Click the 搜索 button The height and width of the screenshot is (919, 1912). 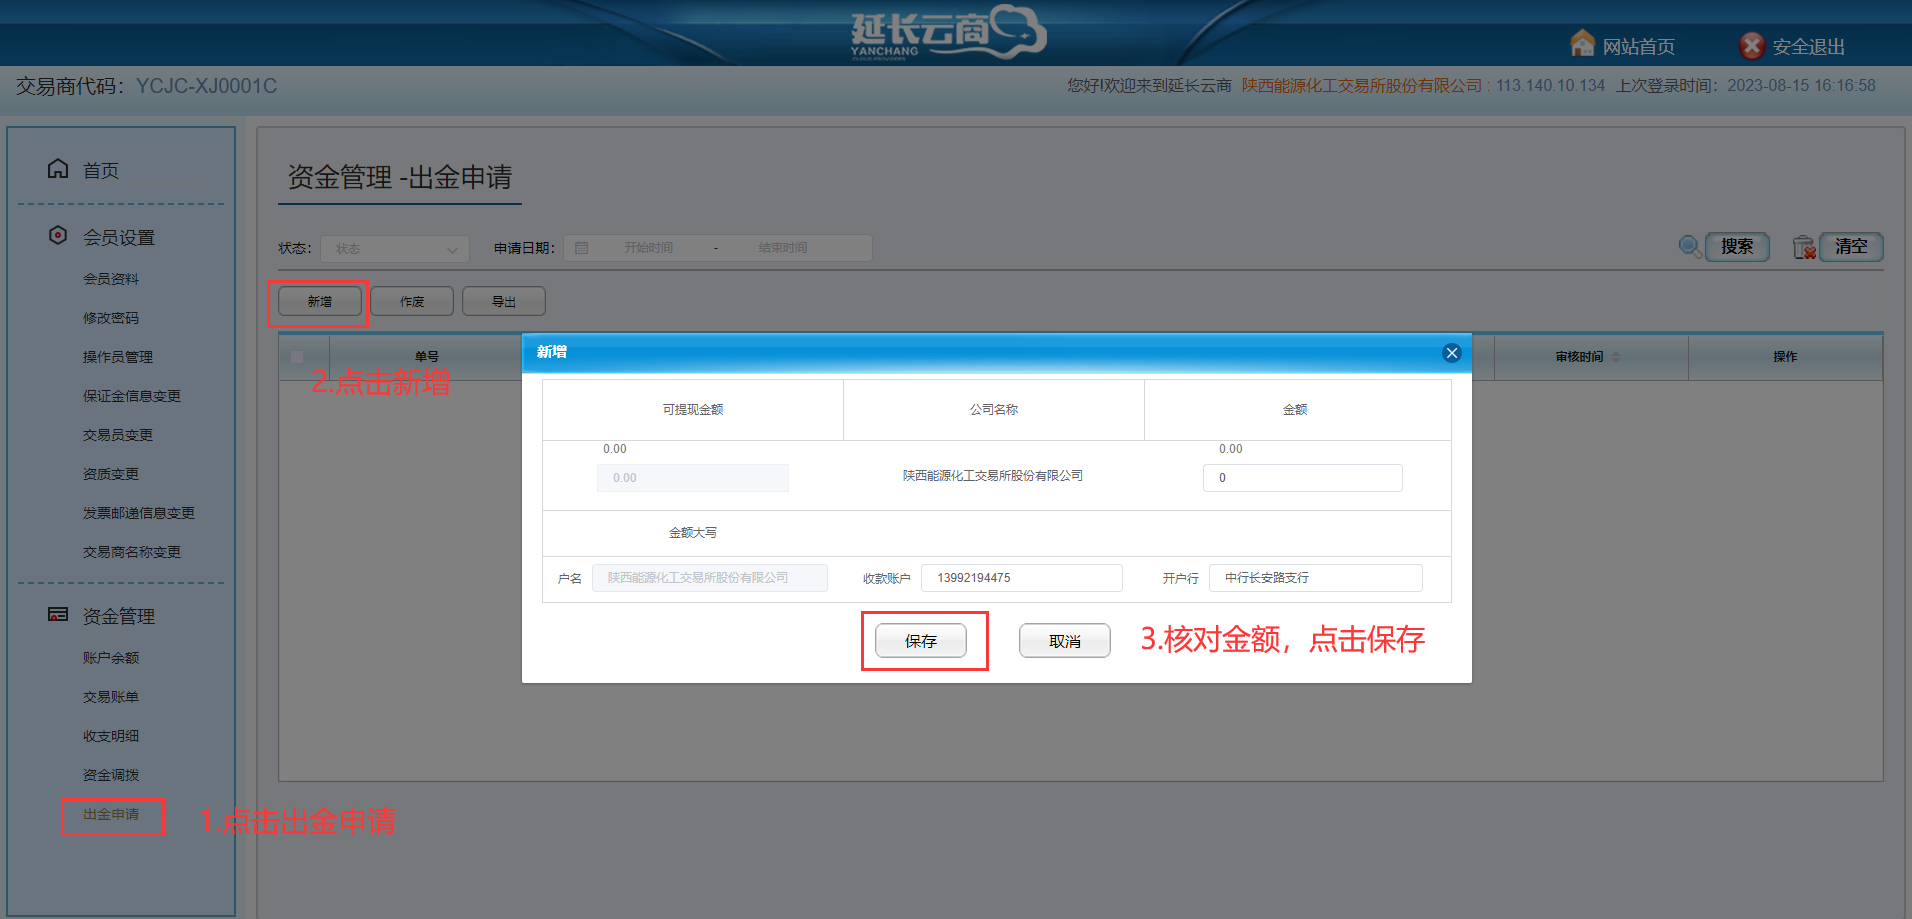click(1737, 246)
